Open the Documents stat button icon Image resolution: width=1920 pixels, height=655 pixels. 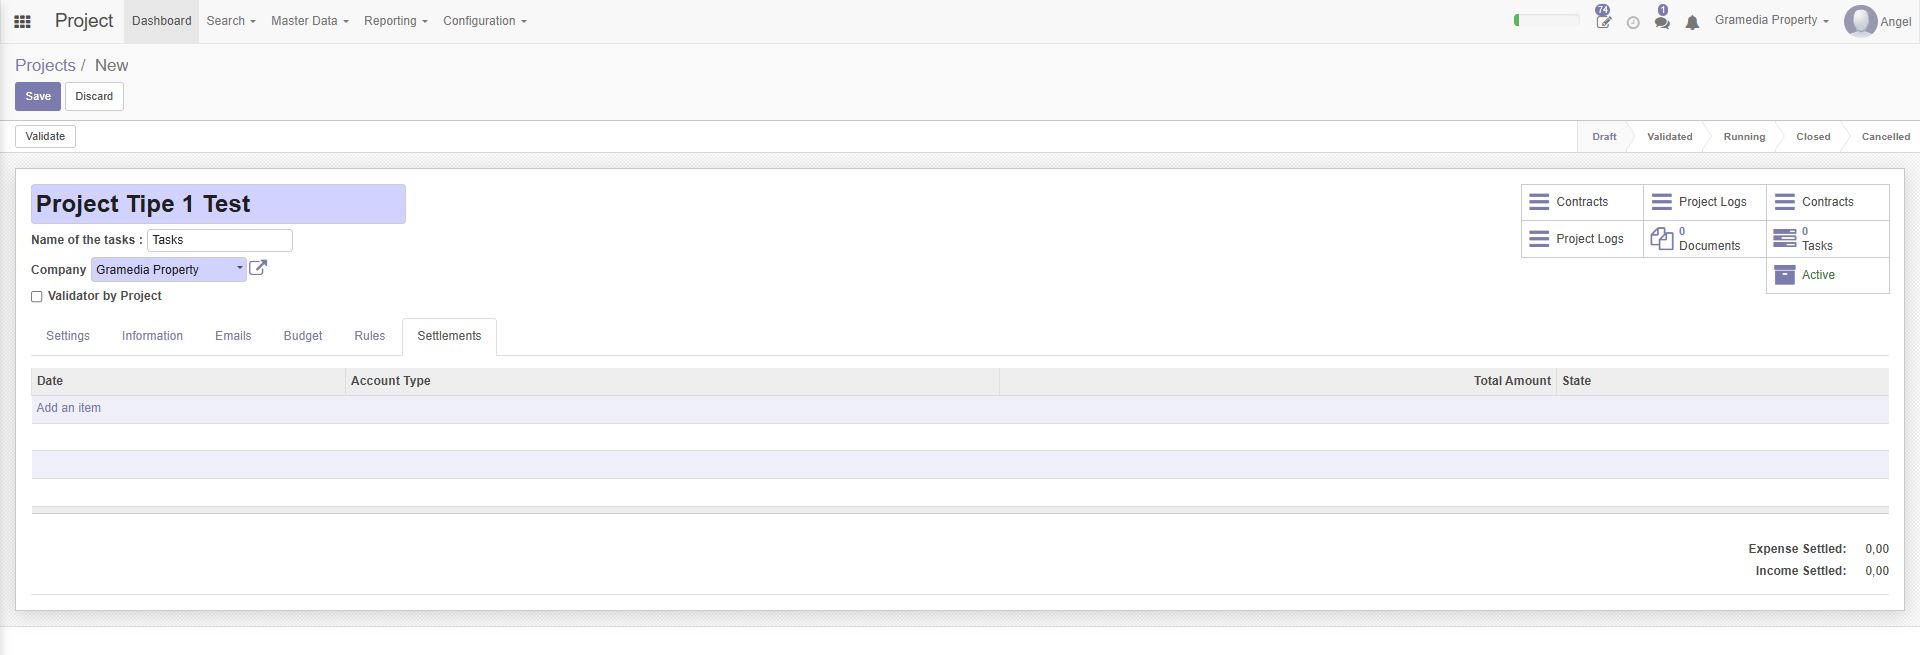(x=1662, y=239)
